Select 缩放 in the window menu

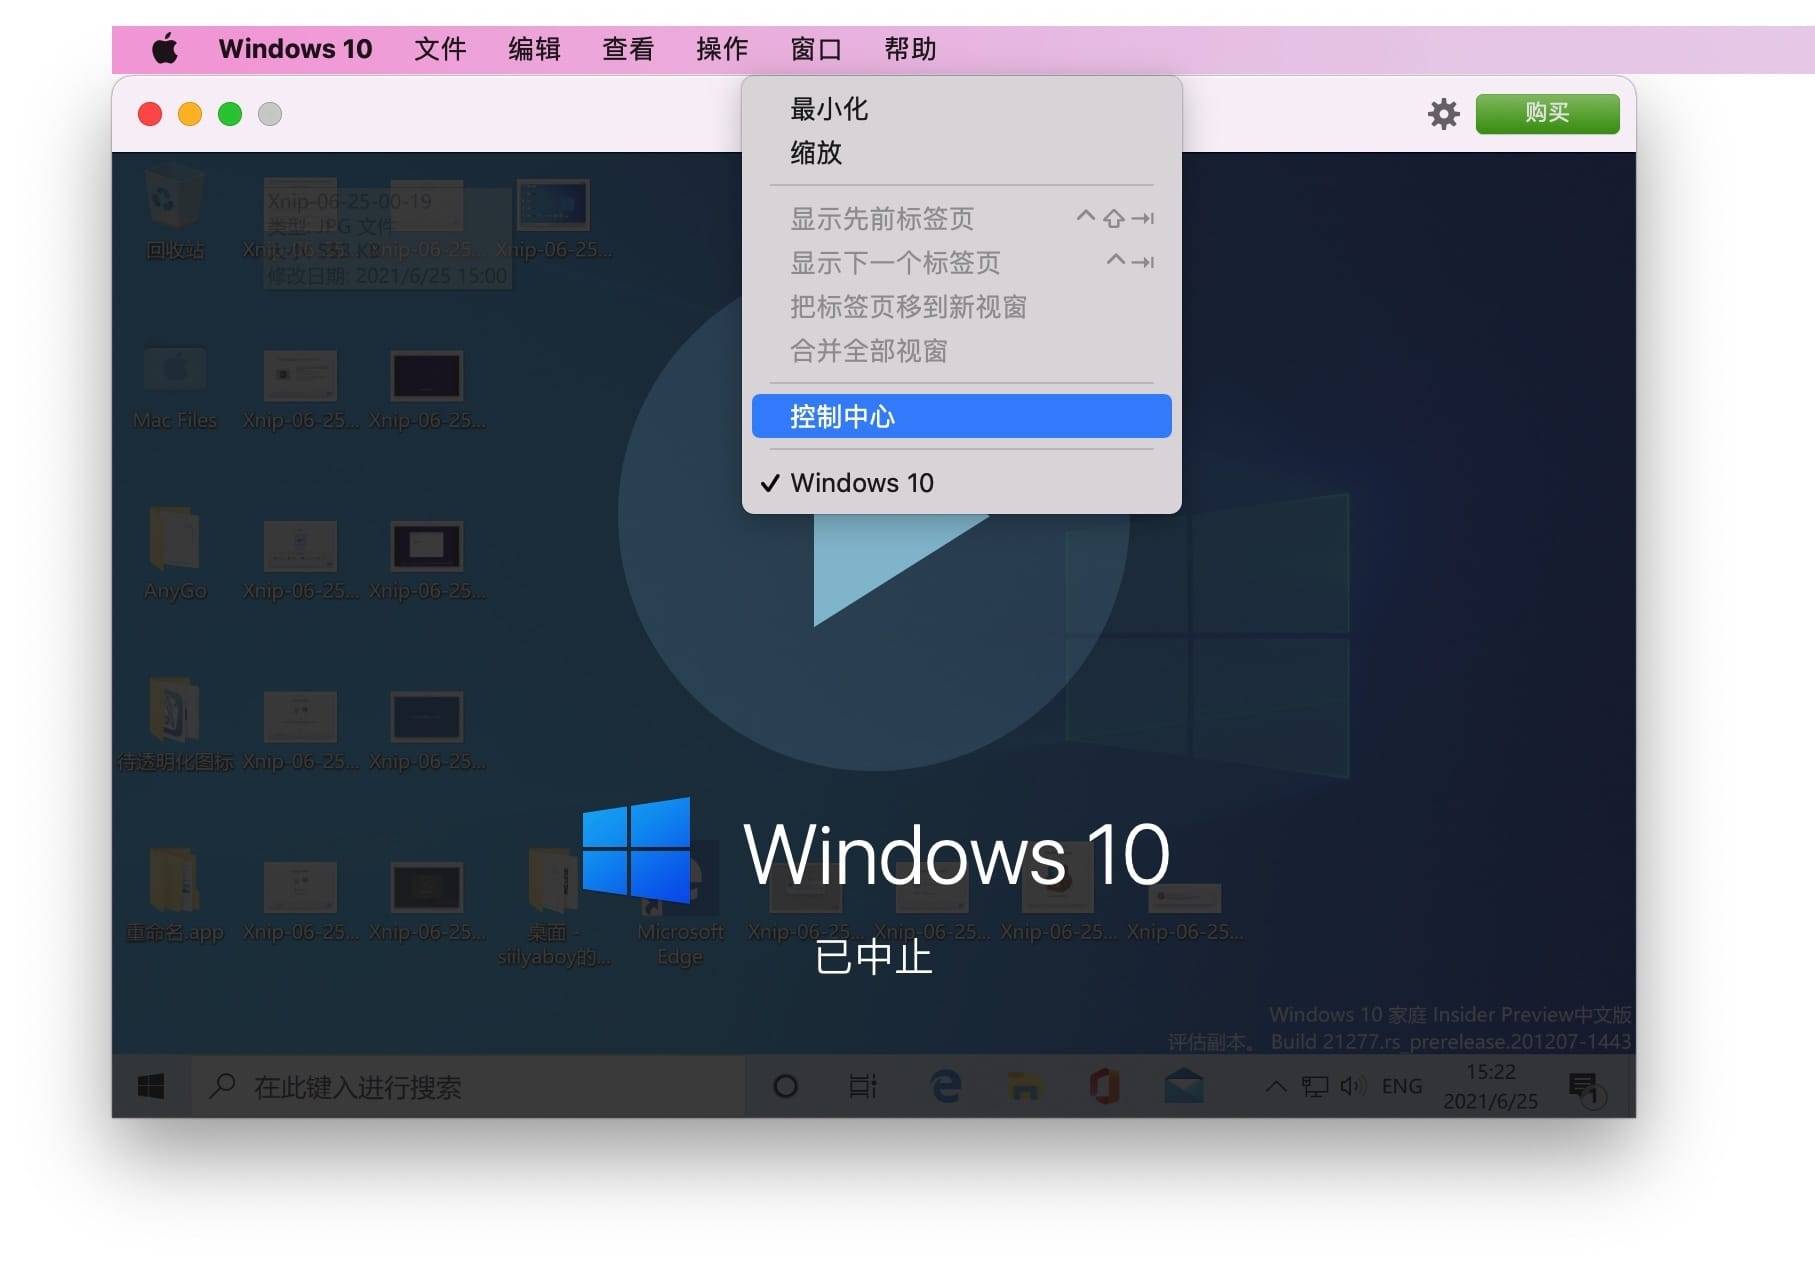click(816, 153)
